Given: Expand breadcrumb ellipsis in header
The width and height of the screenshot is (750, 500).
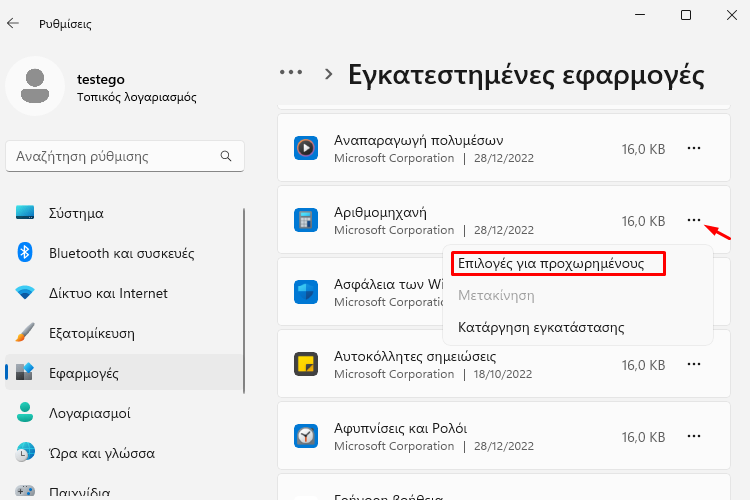Looking at the screenshot, I should click(291, 73).
